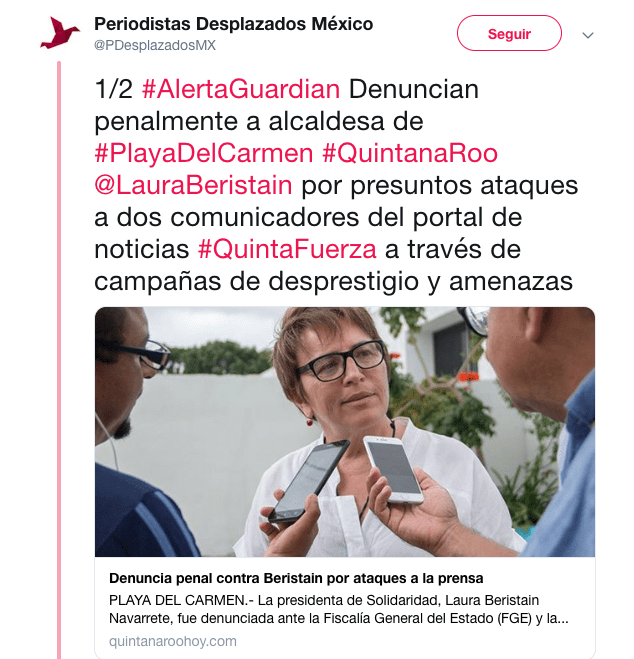Viewport: 634px width, 659px height.
Task: Expand the tweet options chevron
Action: [x=587, y=35]
